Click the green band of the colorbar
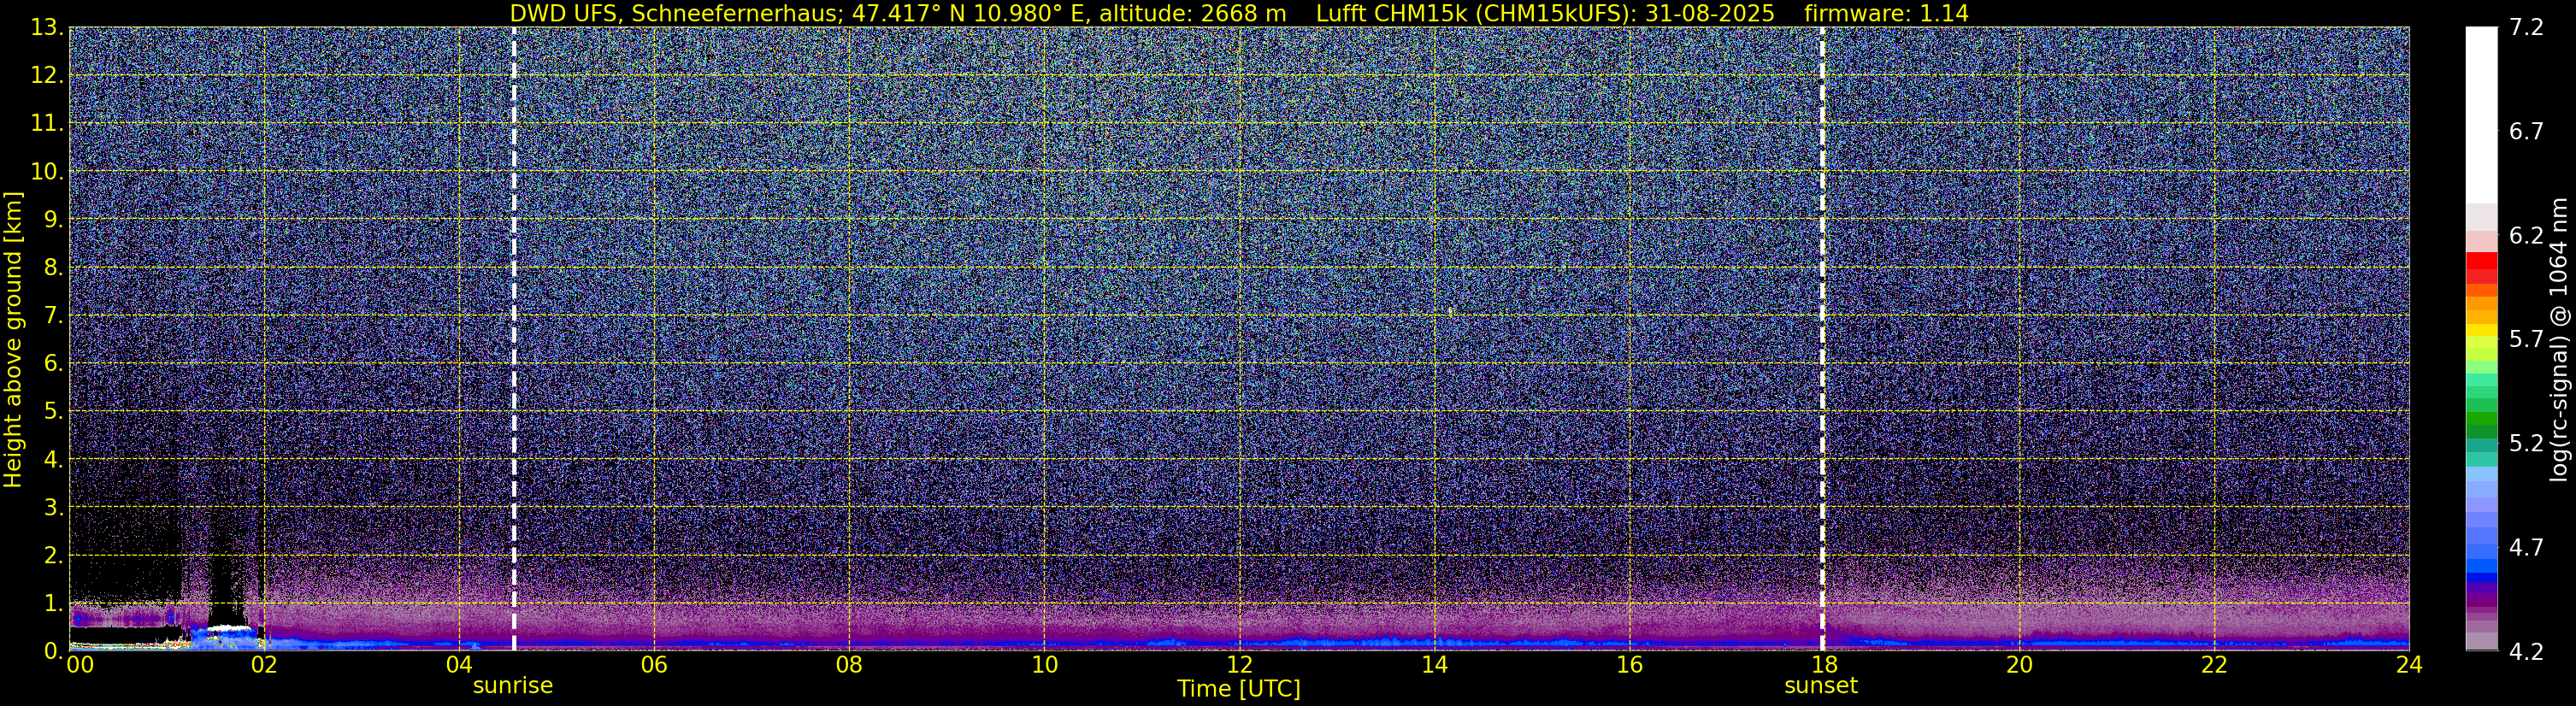Viewport: 2576px width, 706px height. pos(2481,420)
